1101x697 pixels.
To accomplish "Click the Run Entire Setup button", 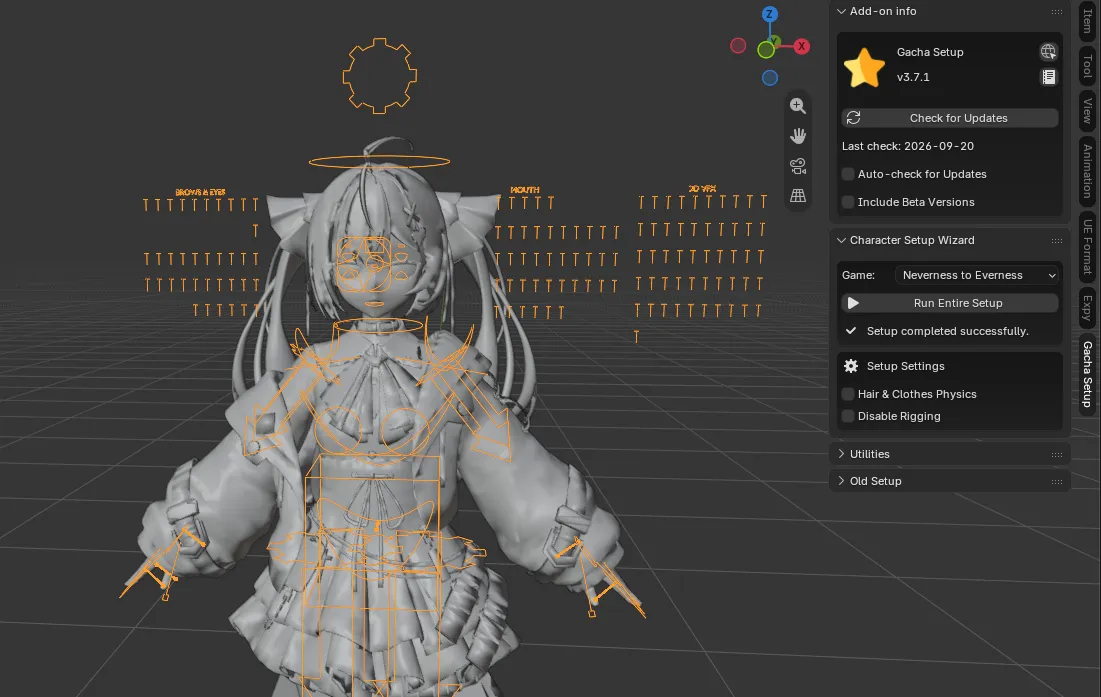I will (x=950, y=303).
